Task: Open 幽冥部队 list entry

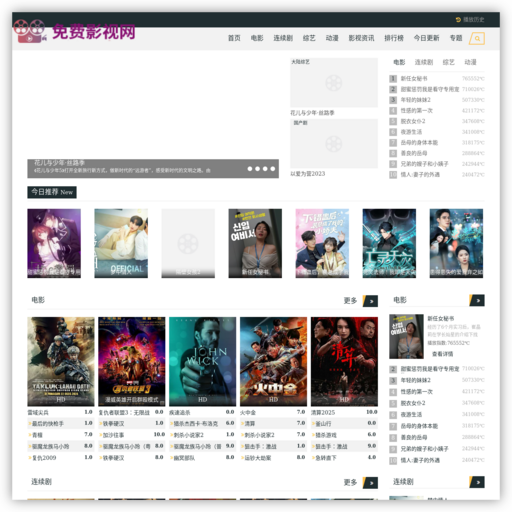Action: tap(184, 458)
